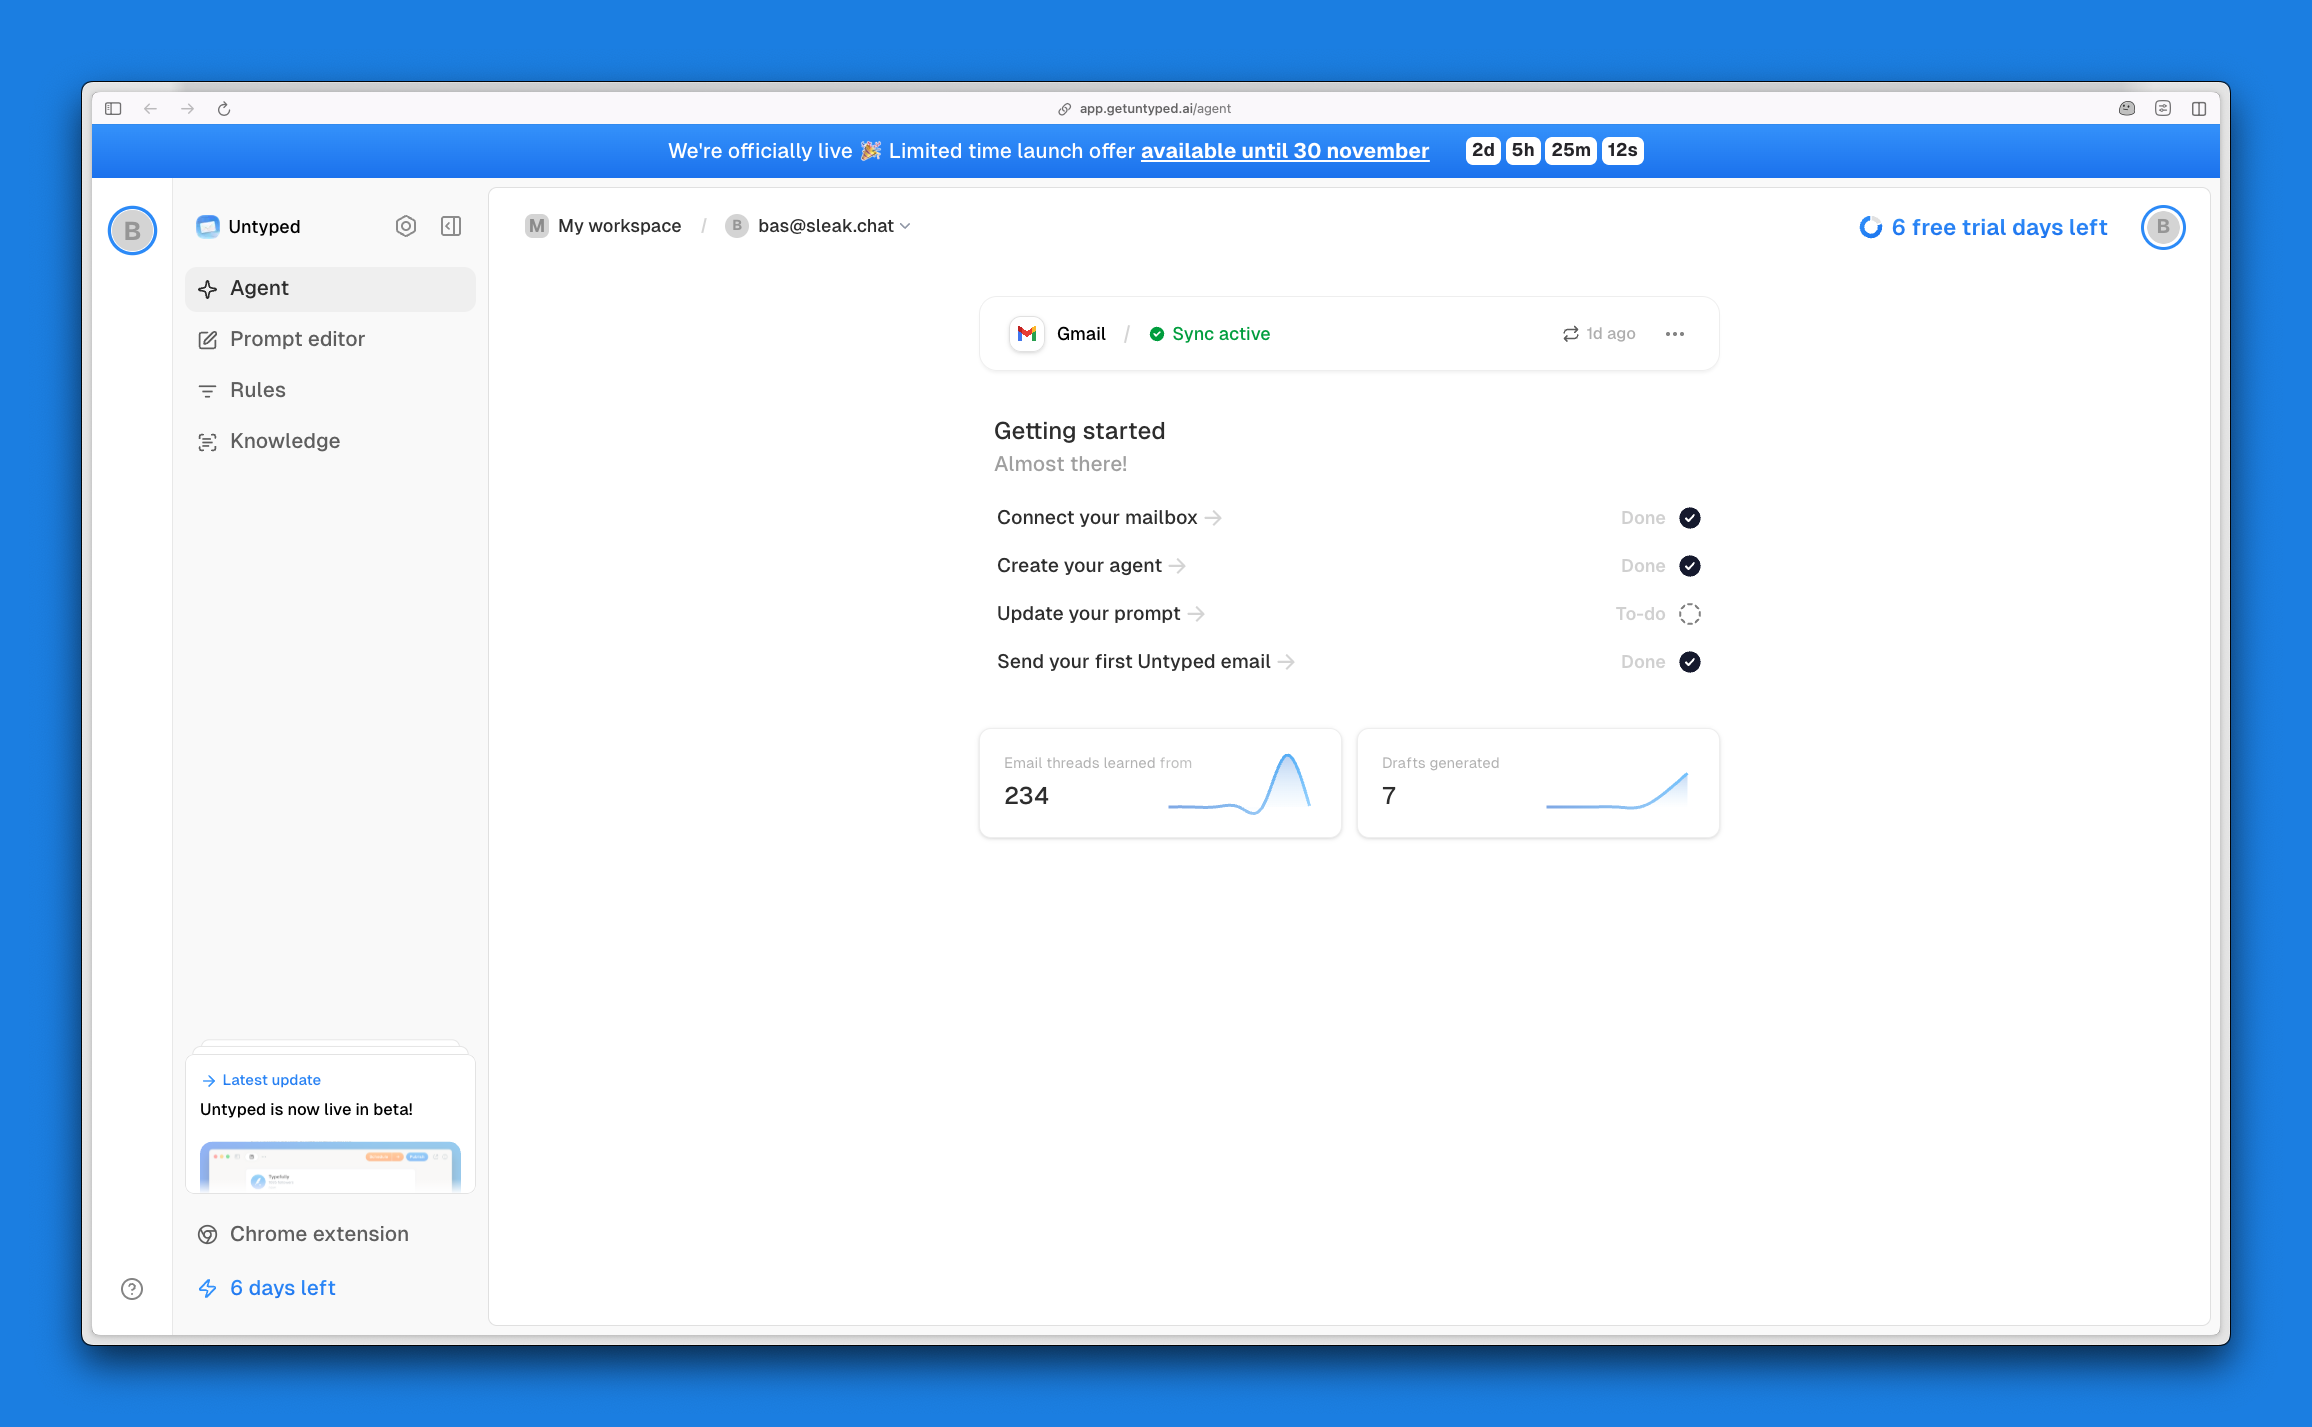Select the Agent sidebar icon

(x=208, y=289)
